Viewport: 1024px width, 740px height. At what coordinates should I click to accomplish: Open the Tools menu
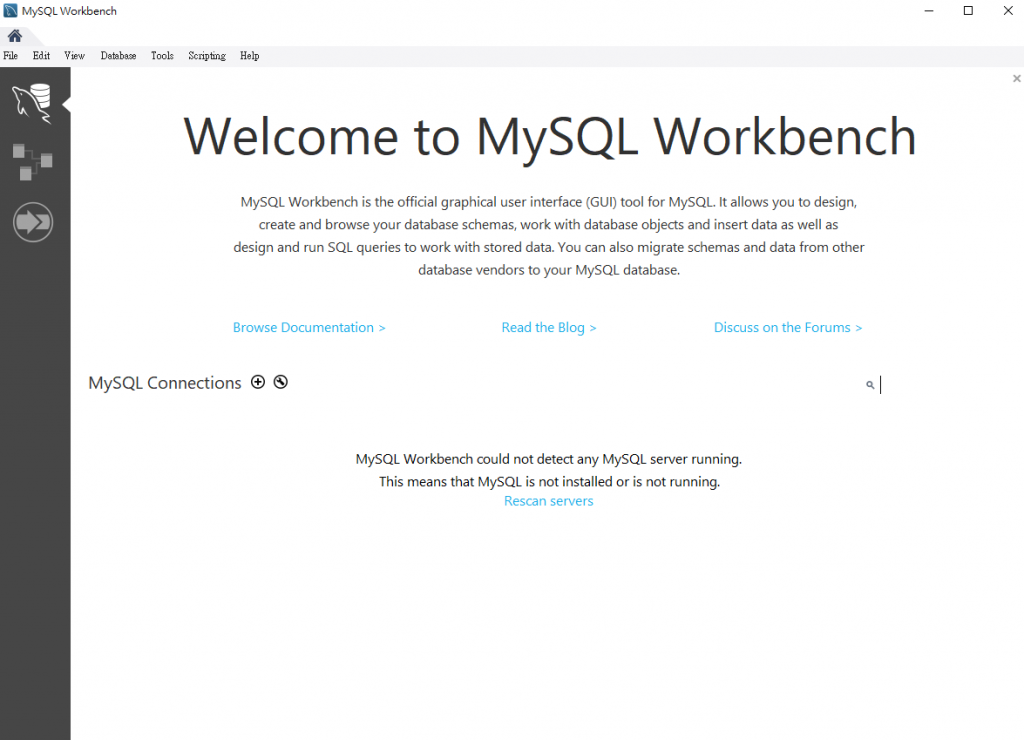coord(162,56)
